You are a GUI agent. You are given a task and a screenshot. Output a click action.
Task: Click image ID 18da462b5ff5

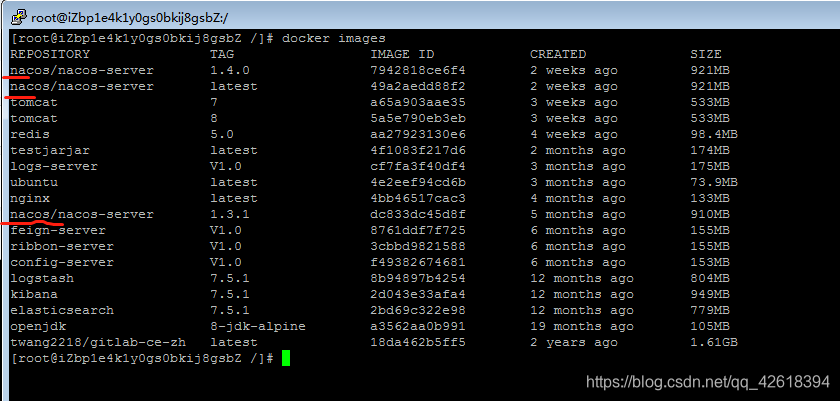418,343
